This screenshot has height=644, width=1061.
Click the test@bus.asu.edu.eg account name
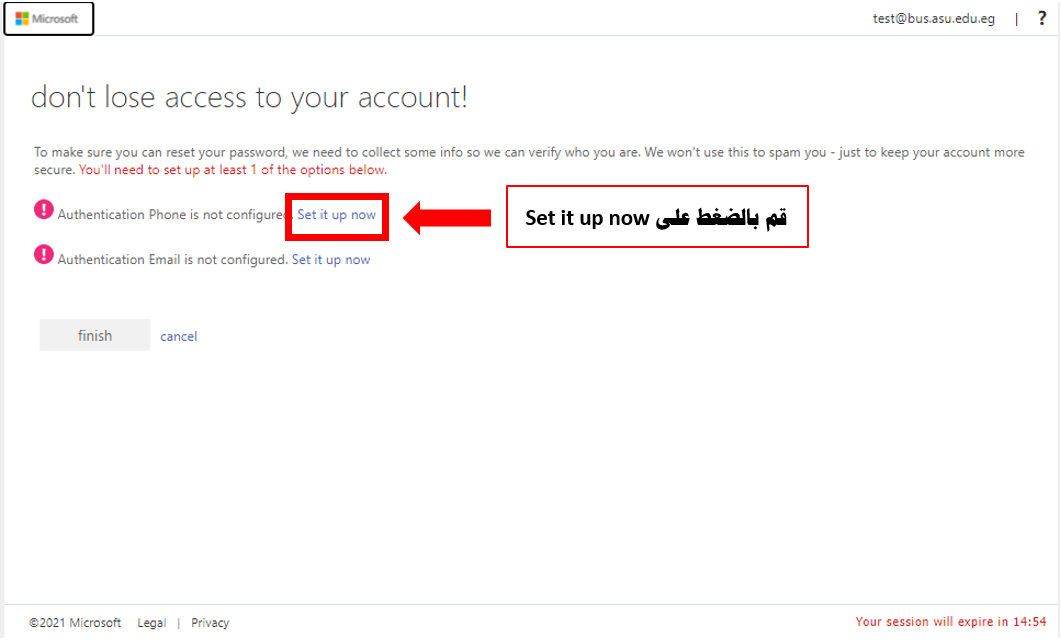pos(934,18)
